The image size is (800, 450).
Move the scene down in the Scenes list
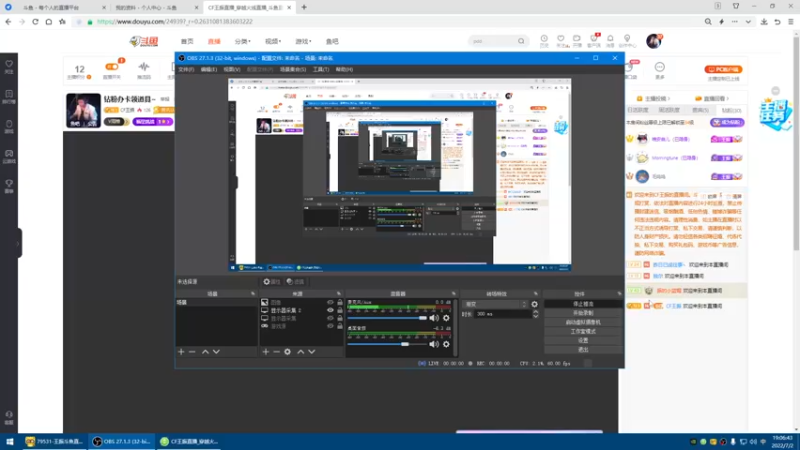216,352
